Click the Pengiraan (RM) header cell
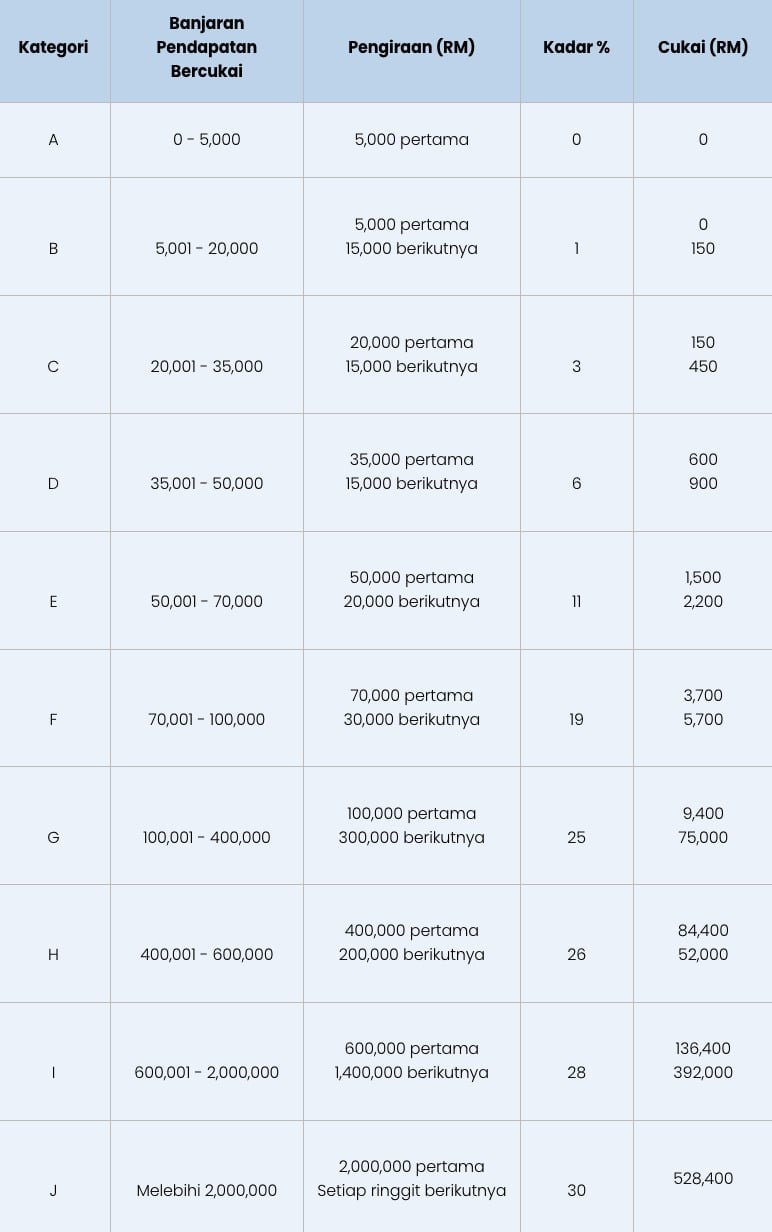The width and height of the screenshot is (772, 1232). tap(411, 47)
